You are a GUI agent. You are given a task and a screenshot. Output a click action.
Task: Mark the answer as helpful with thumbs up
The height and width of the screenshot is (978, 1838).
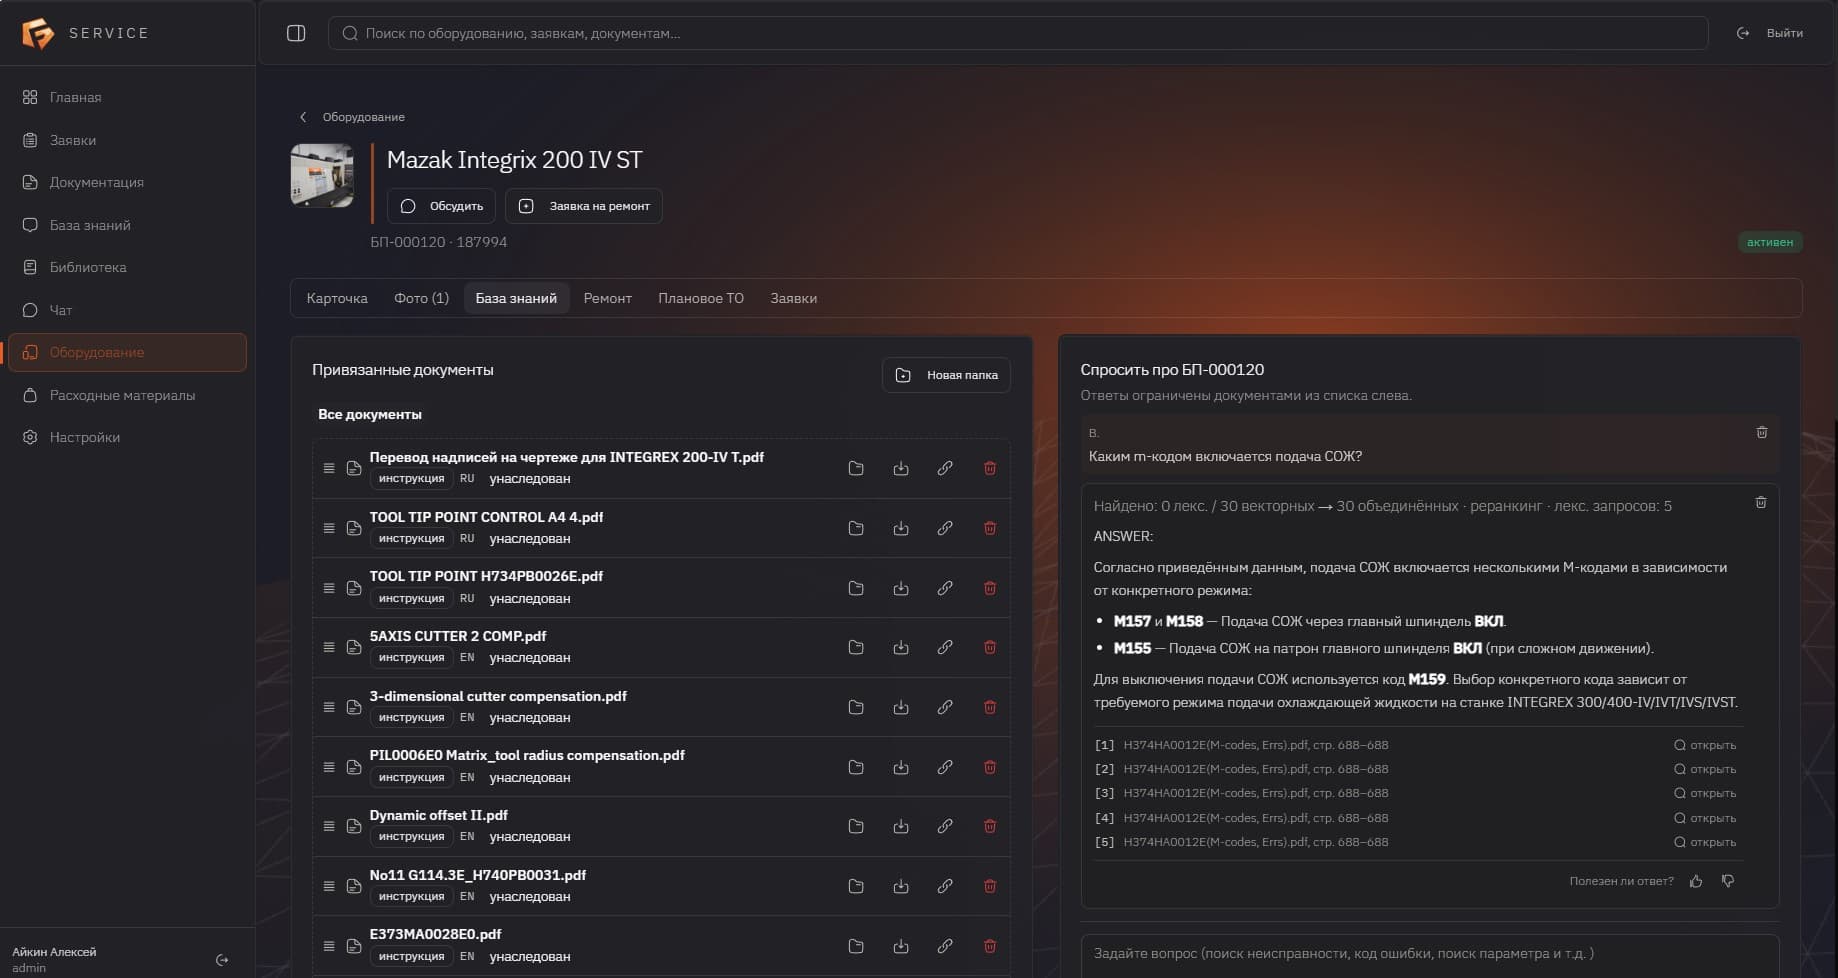coord(1696,881)
